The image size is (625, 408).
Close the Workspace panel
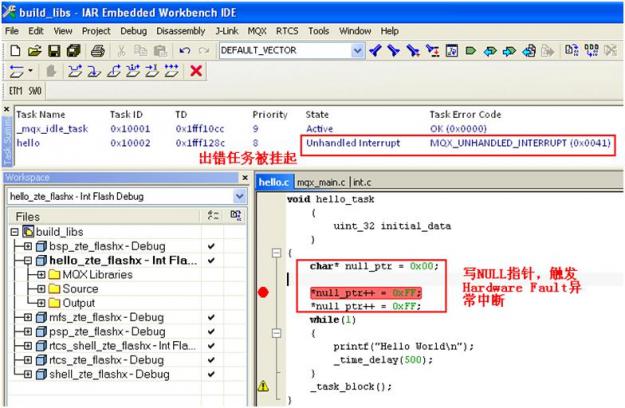pyautogui.click(x=245, y=177)
